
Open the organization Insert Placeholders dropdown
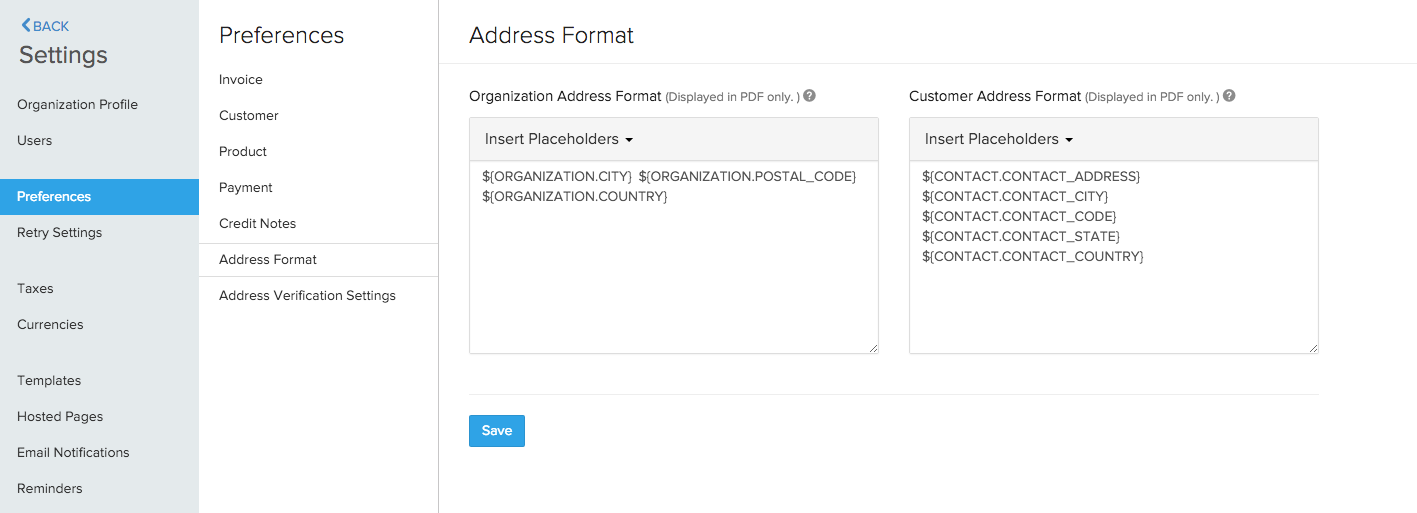[x=559, y=139]
